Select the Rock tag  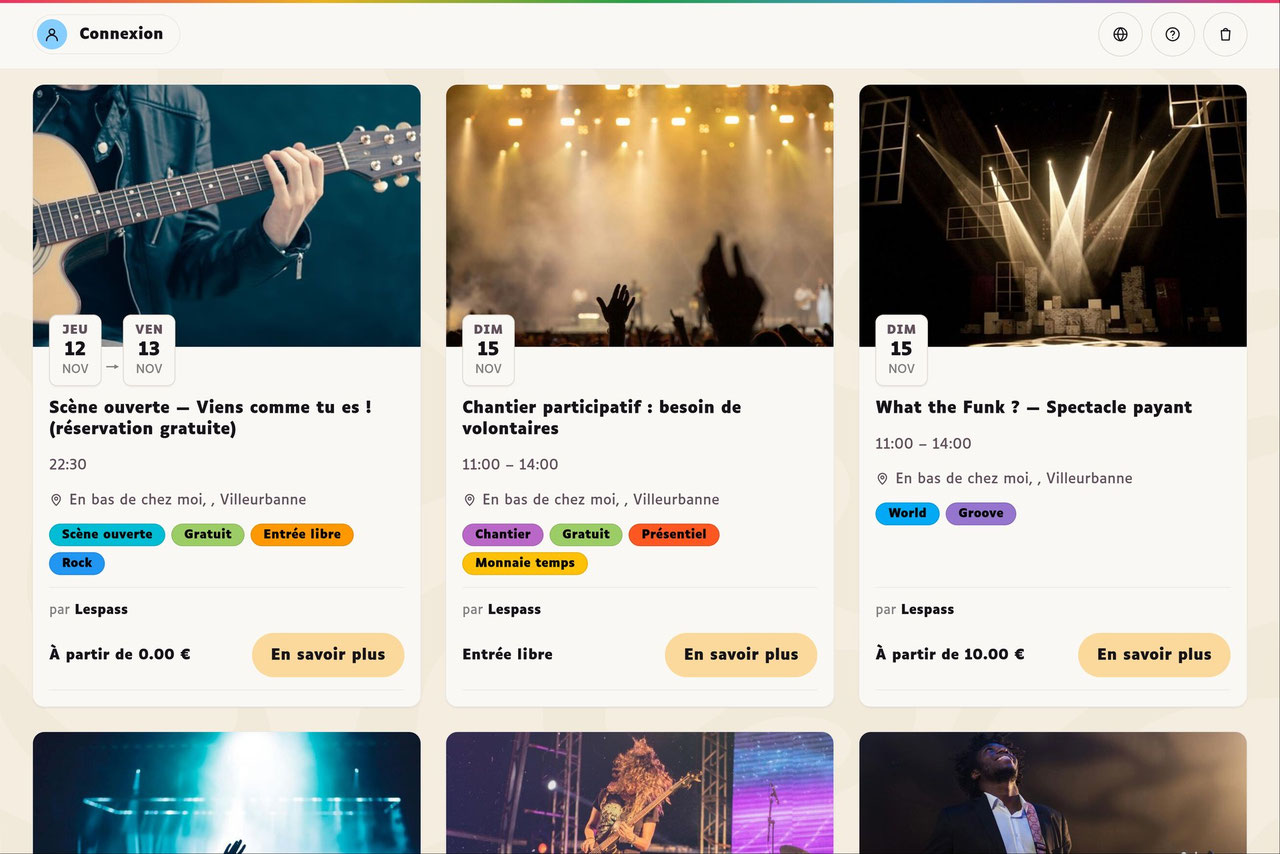click(77, 563)
